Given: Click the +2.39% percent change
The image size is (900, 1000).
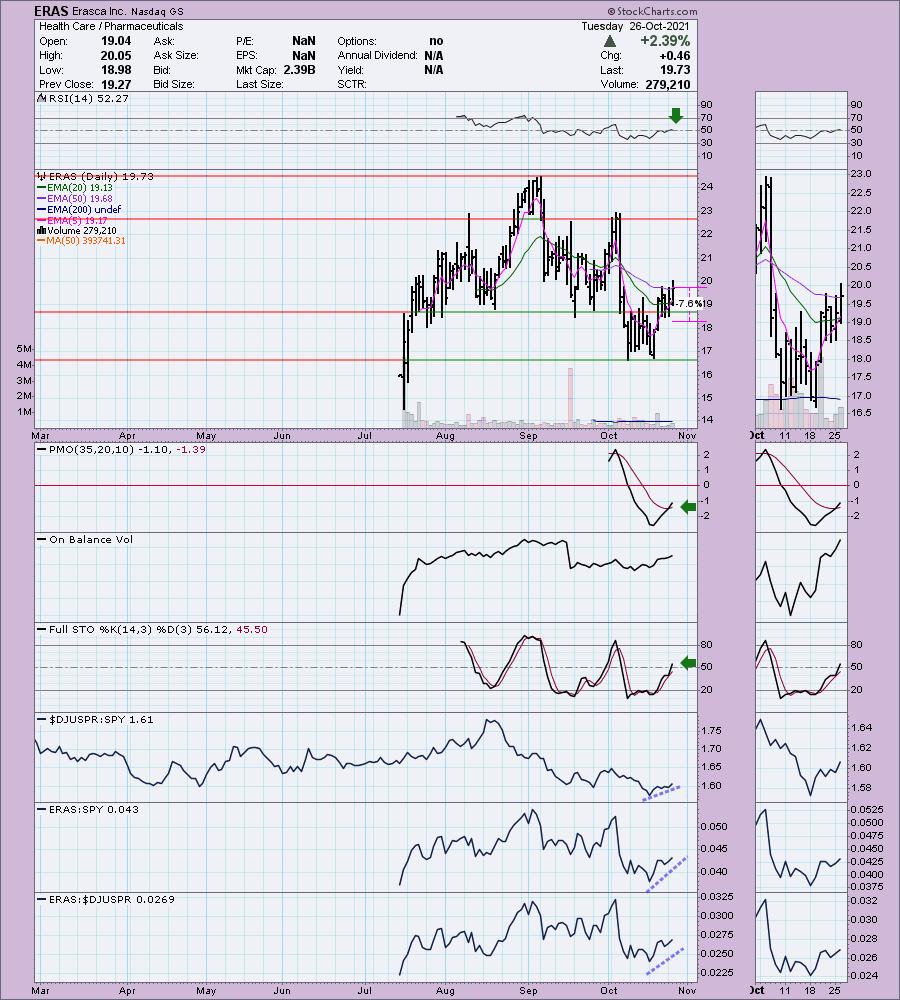Looking at the screenshot, I should click(x=665, y=41).
